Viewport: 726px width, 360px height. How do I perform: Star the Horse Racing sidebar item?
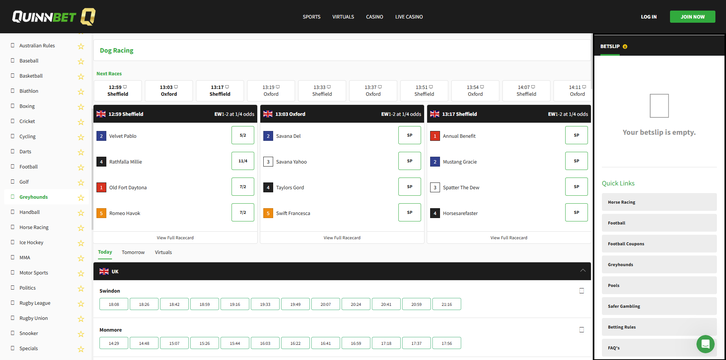(x=81, y=228)
